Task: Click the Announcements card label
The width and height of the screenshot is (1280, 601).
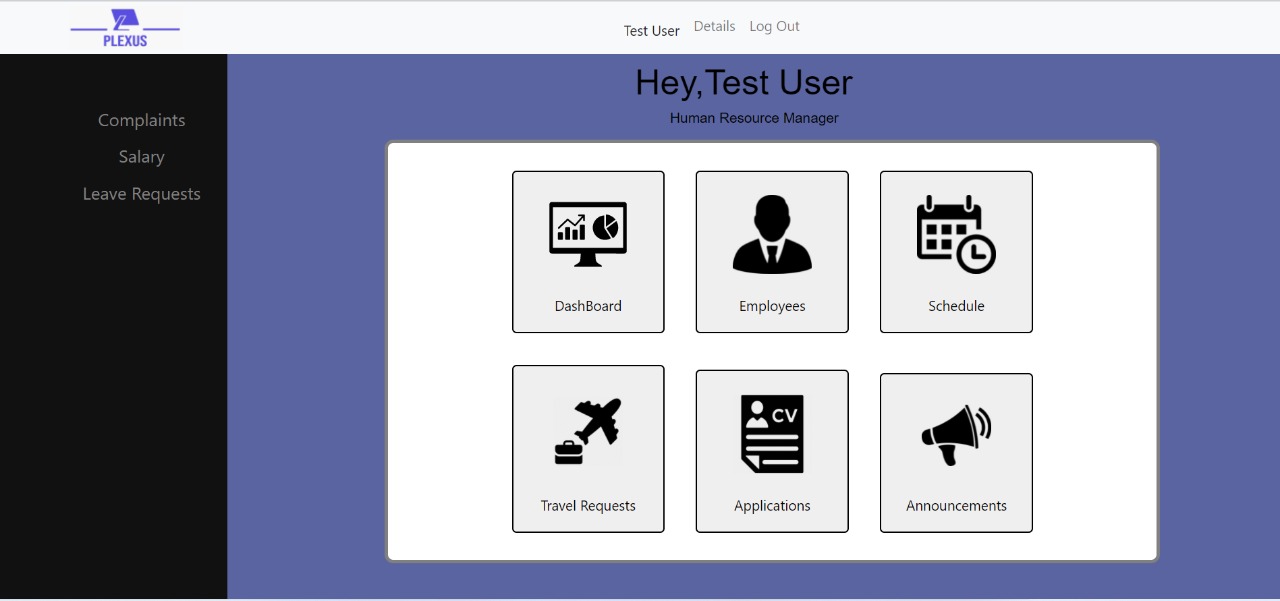Action: pyautogui.click(x=955, y=506)
